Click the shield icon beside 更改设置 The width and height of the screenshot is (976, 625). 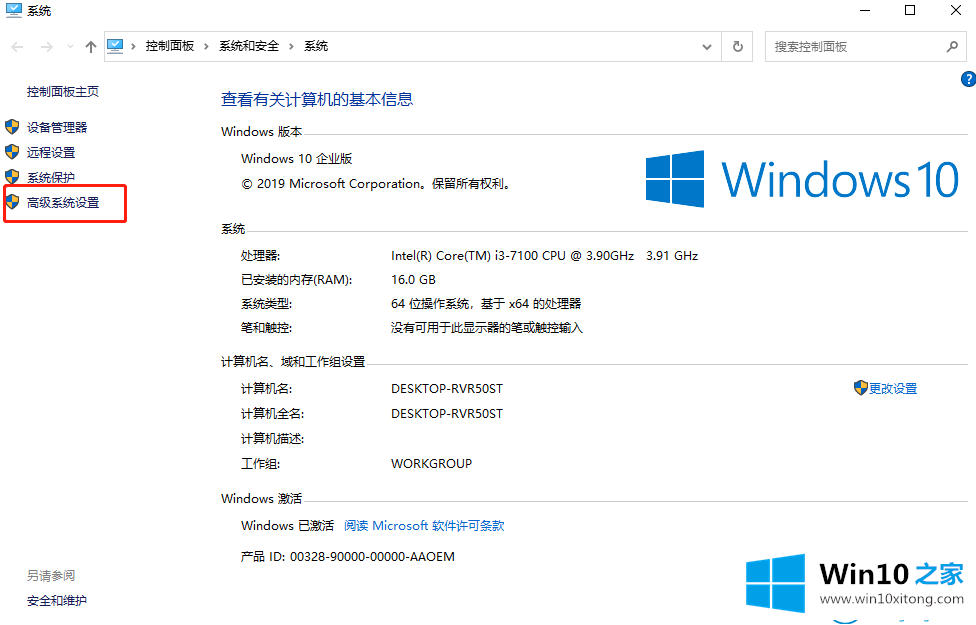click(860, 388)
